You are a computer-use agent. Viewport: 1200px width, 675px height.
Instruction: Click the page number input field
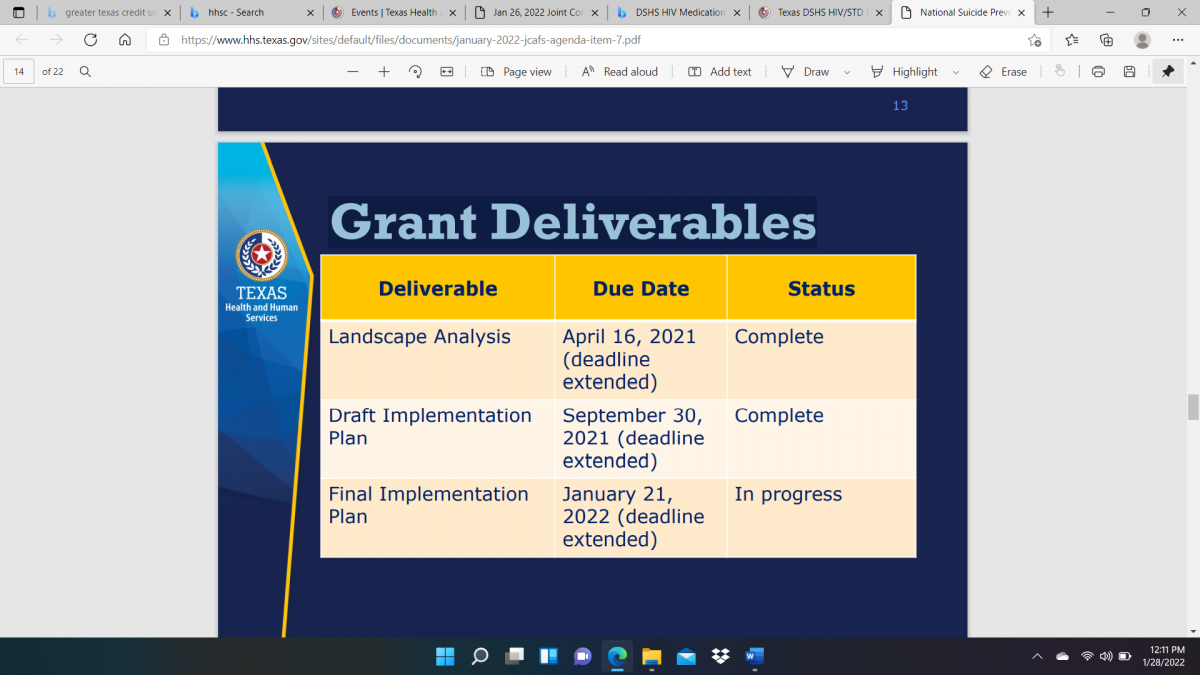click(19, 72)
